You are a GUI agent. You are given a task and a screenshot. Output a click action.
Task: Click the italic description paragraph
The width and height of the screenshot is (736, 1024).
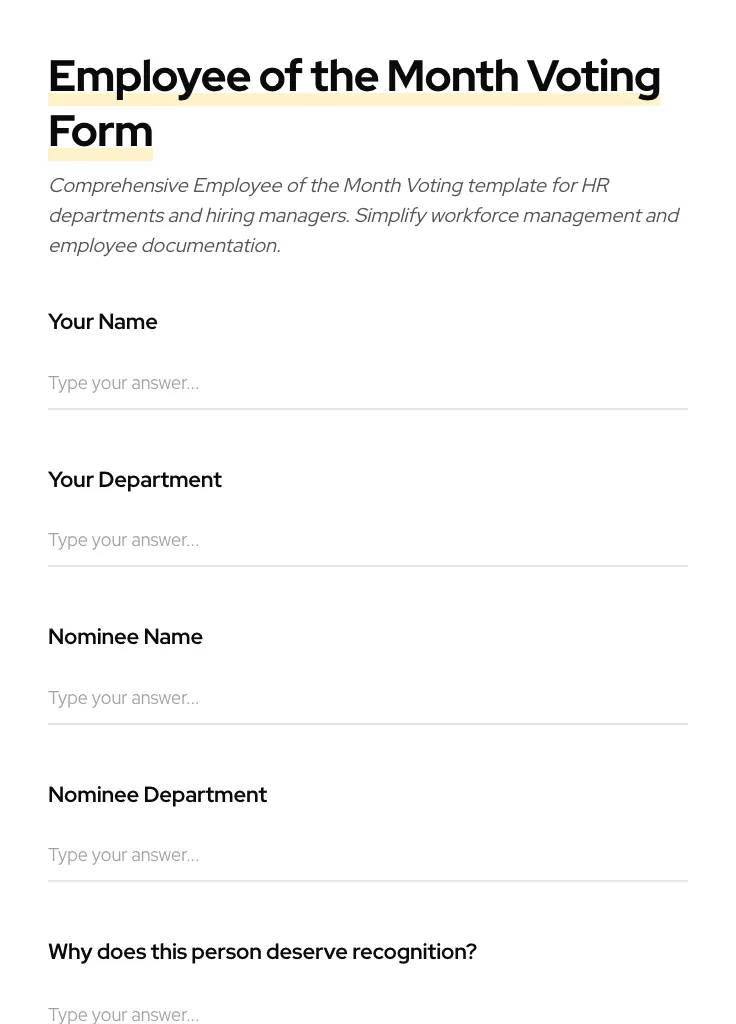pos(363,215)
